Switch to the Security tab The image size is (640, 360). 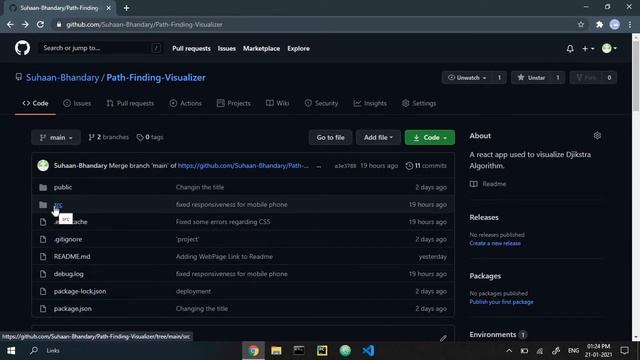pos(321,103)
